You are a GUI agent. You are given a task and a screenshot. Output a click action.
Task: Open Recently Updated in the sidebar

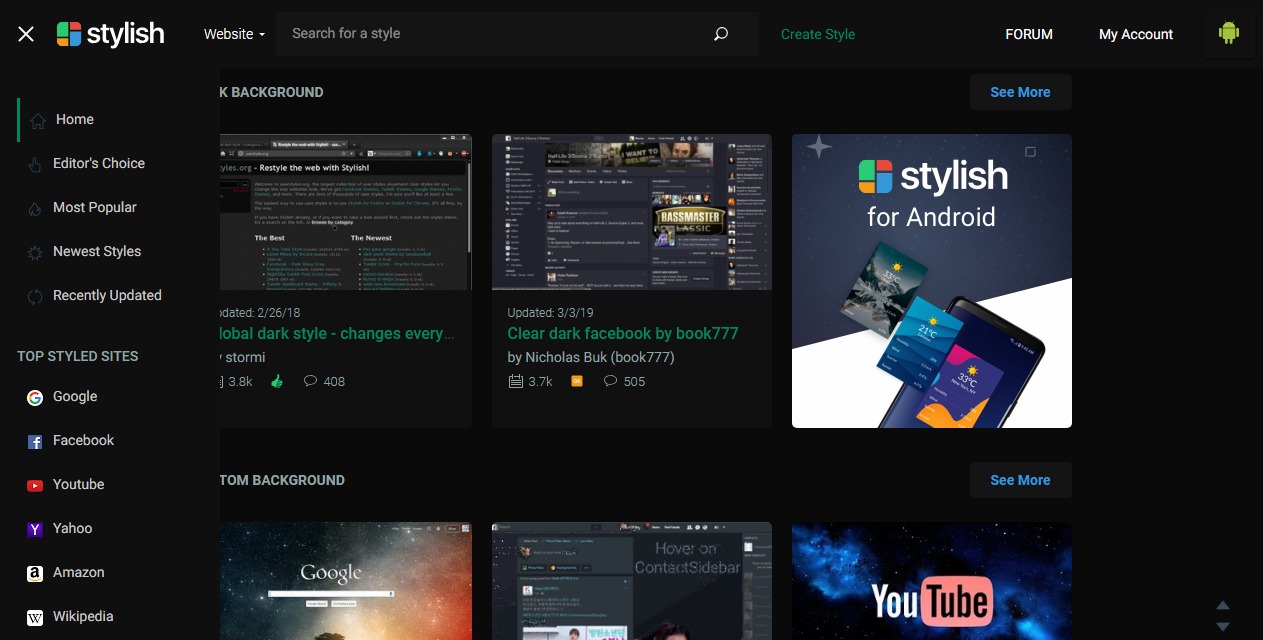point(107,295)
